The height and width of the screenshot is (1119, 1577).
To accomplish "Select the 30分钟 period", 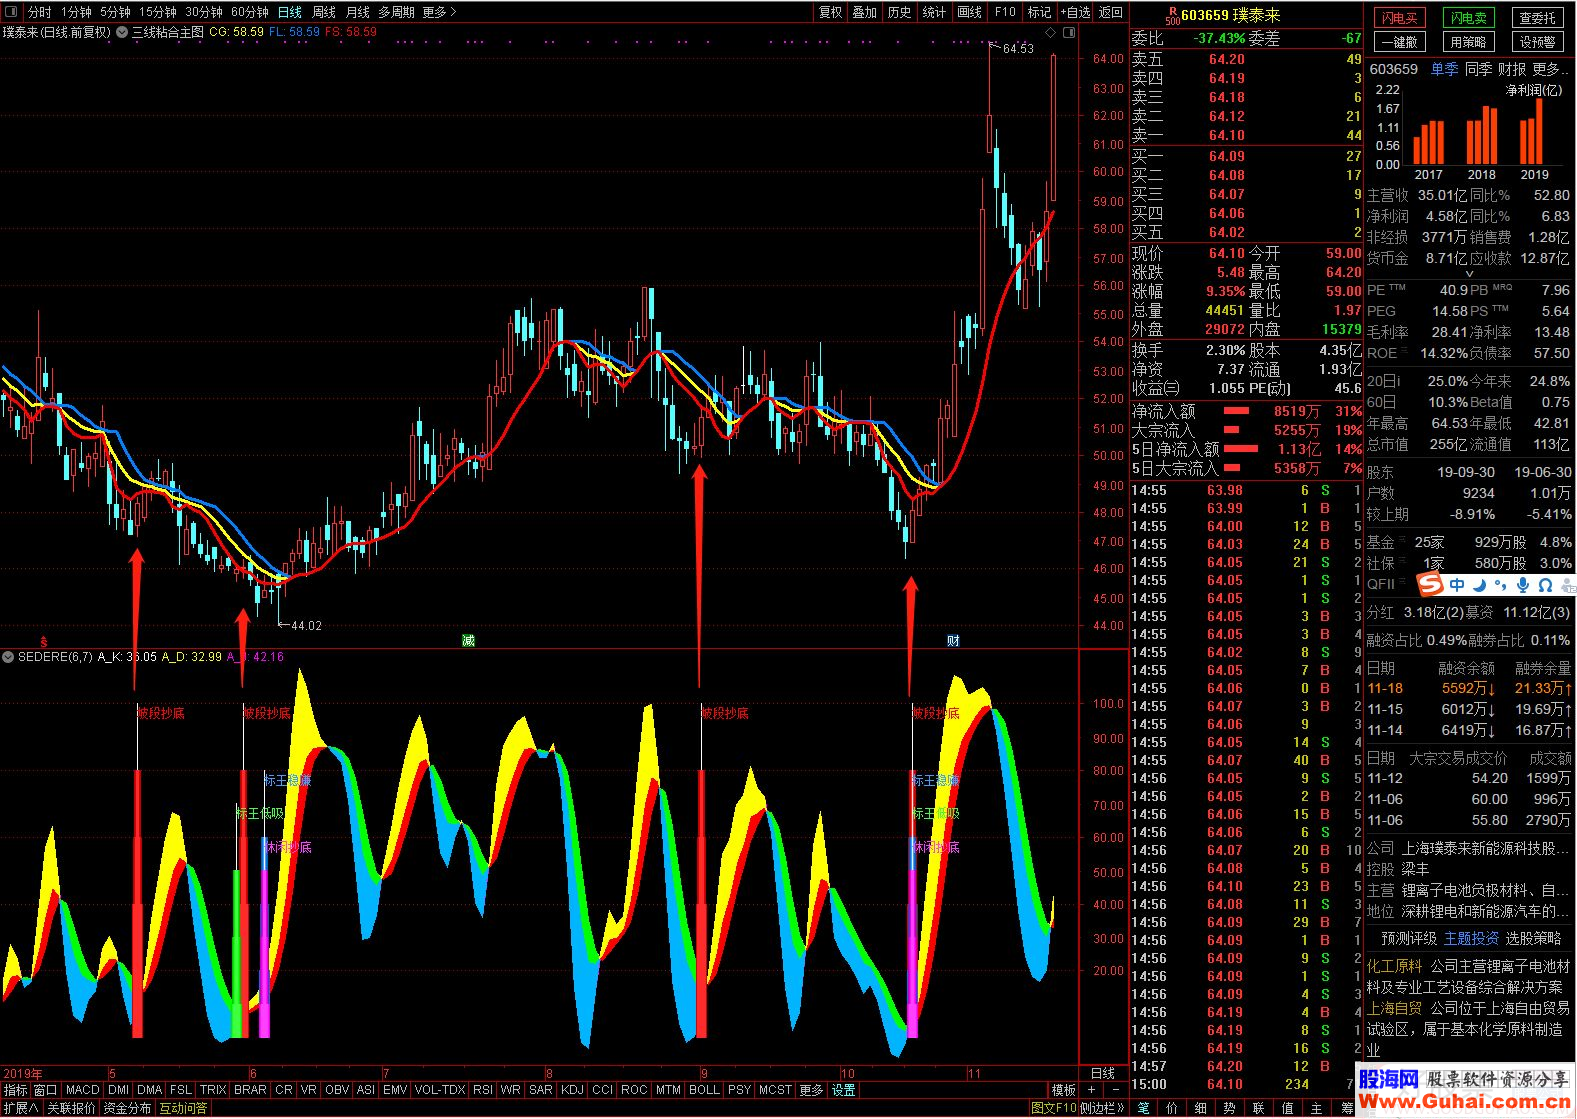I will (204, 12).
